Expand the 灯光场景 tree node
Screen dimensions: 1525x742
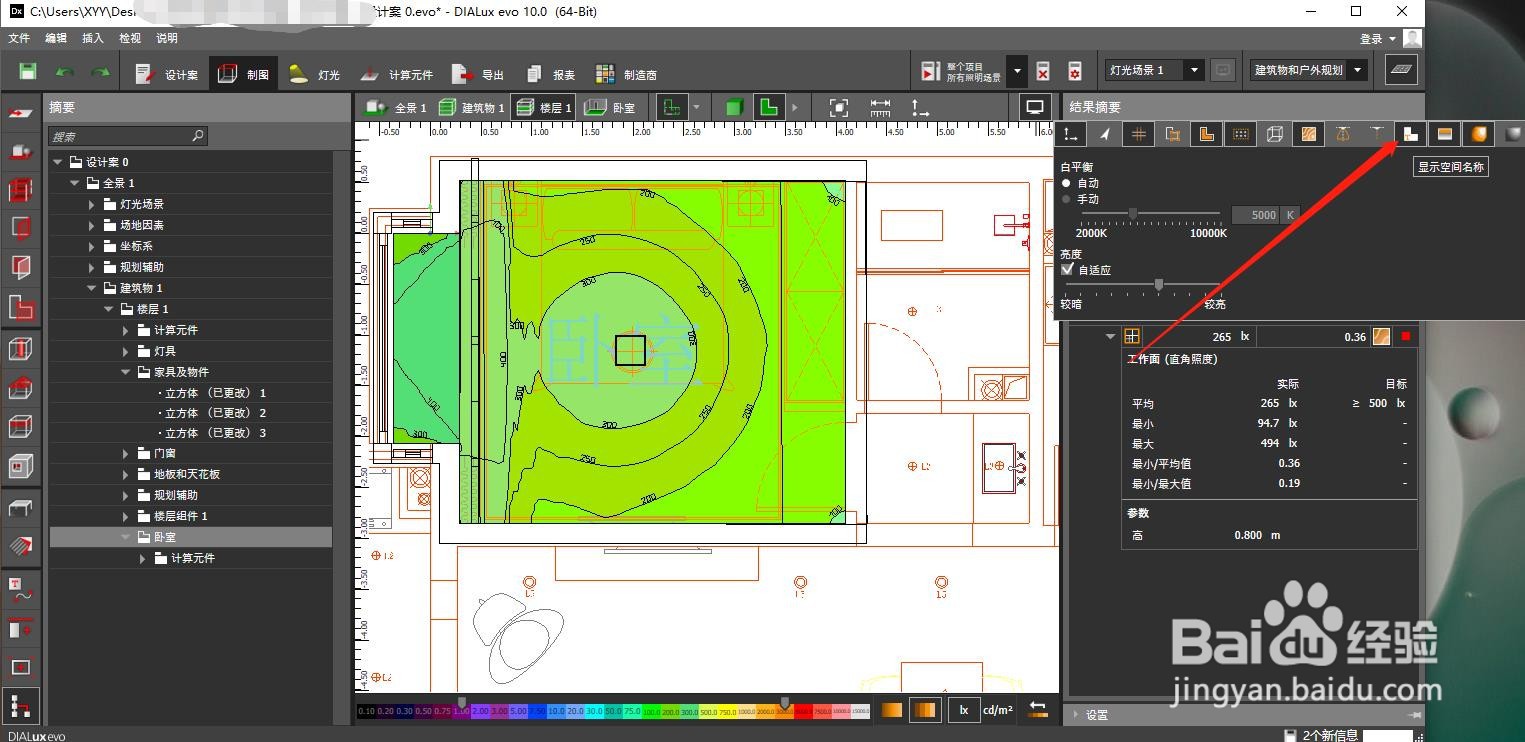[92, 204]
